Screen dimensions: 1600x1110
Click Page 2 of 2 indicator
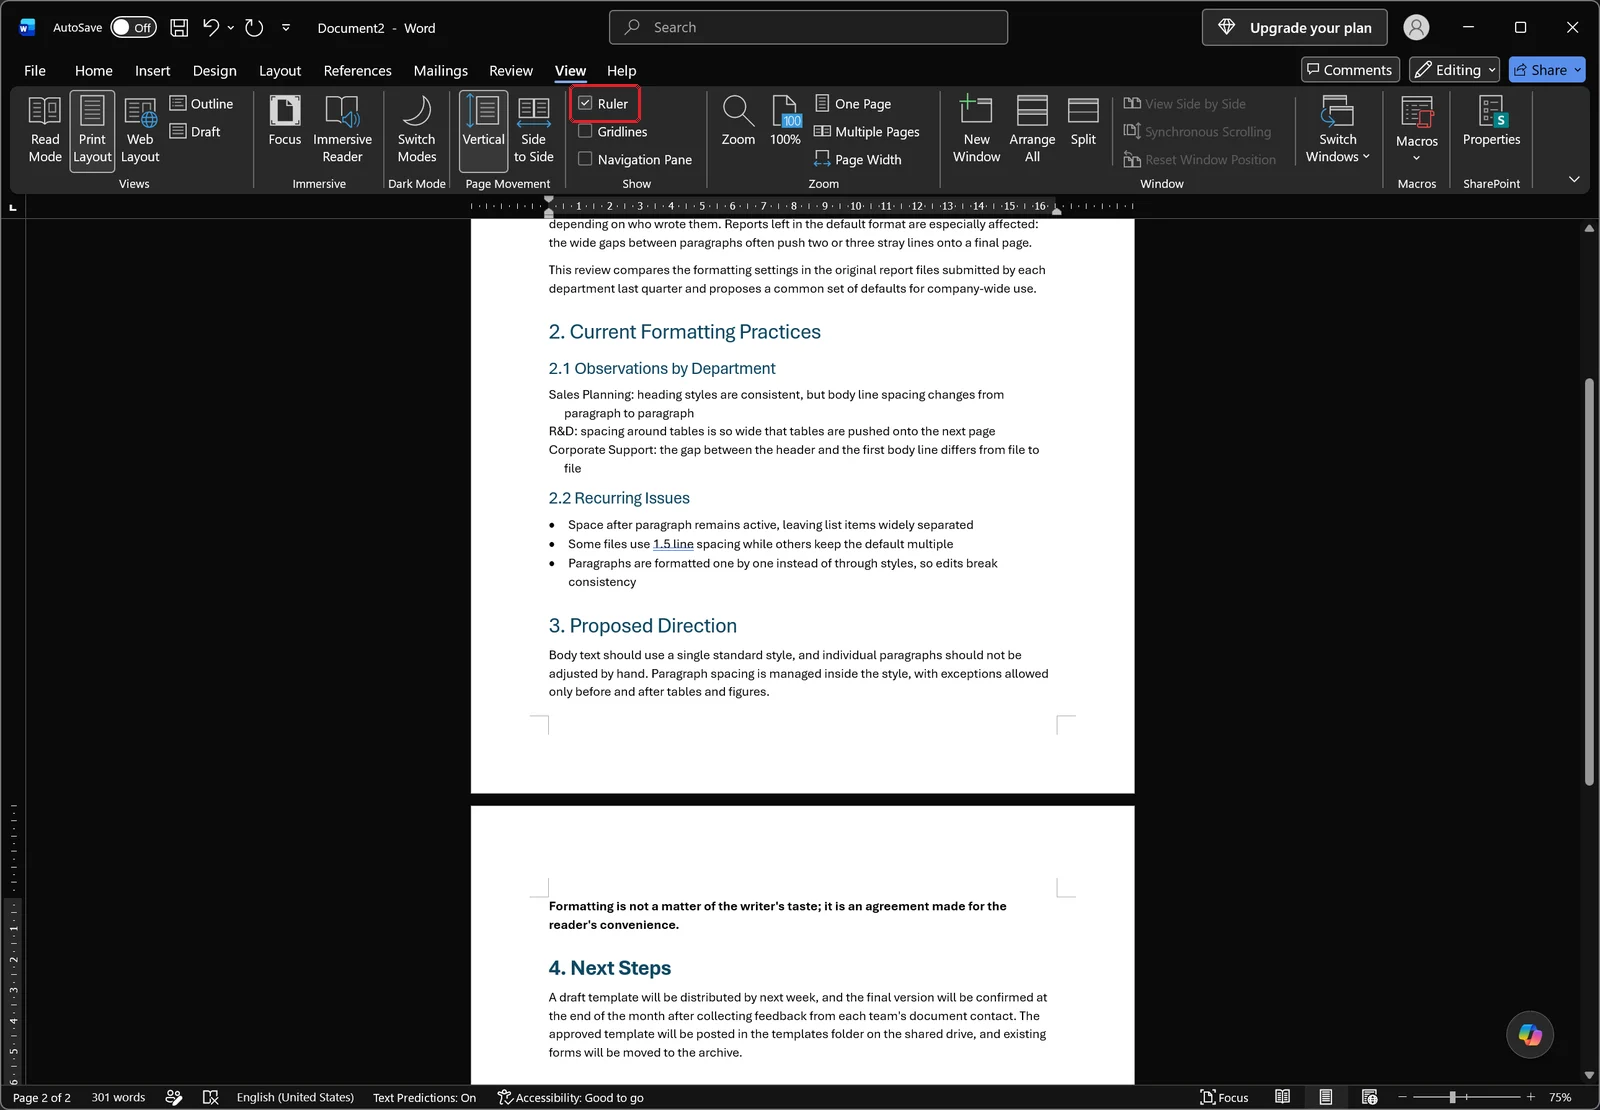[x=42, y=1097]
